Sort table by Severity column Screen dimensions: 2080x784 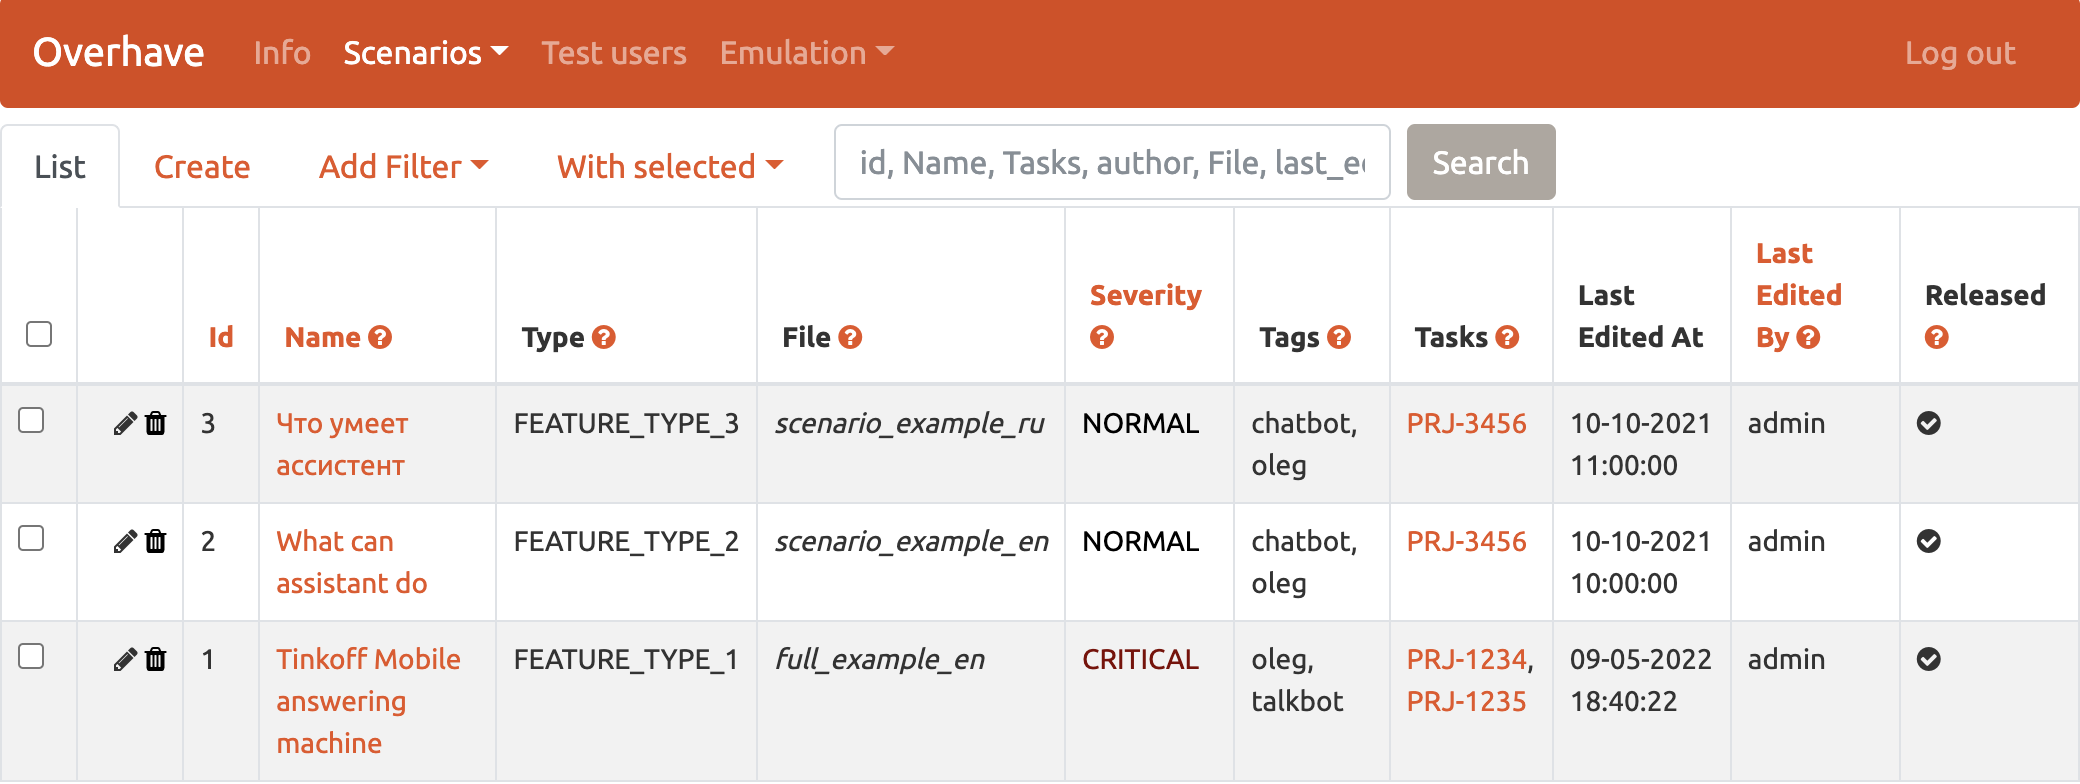(x=1146, y=295)
